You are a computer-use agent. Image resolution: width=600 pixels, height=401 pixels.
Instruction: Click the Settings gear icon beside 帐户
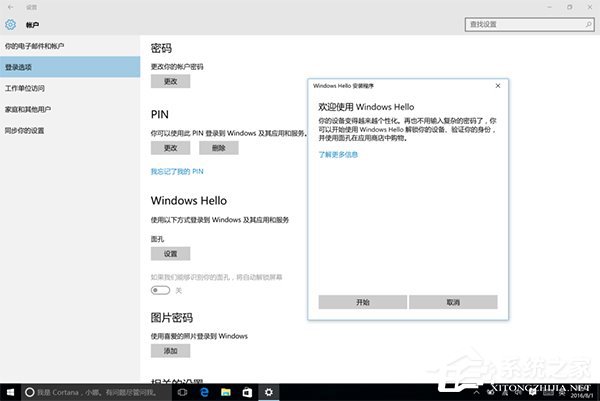pos(10,24)
